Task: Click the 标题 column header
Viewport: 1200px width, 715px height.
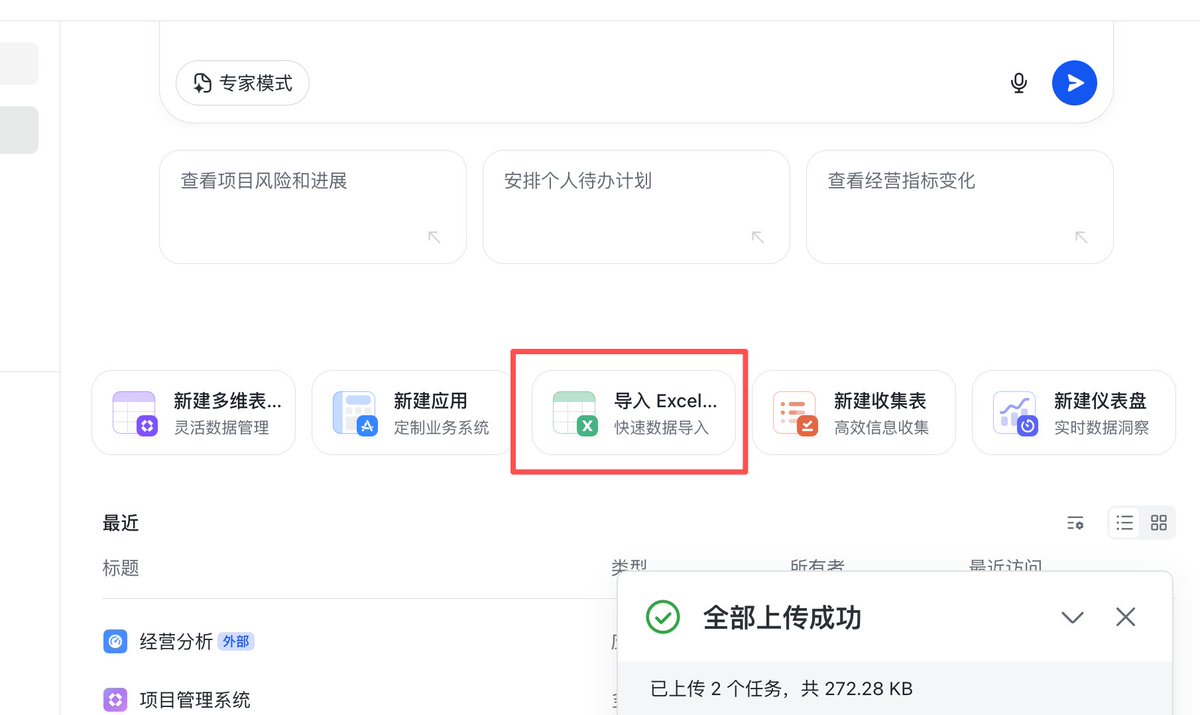Action: point(121,568)
